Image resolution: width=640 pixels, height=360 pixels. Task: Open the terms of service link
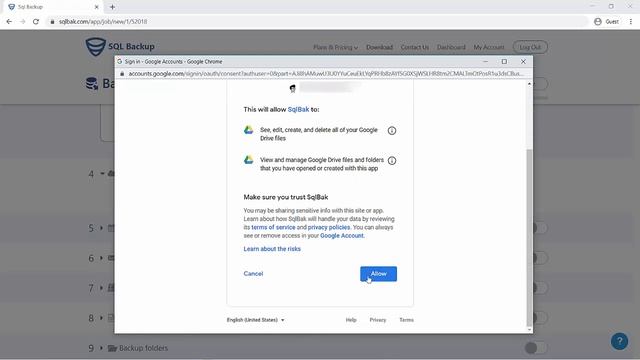pos(273,227)
